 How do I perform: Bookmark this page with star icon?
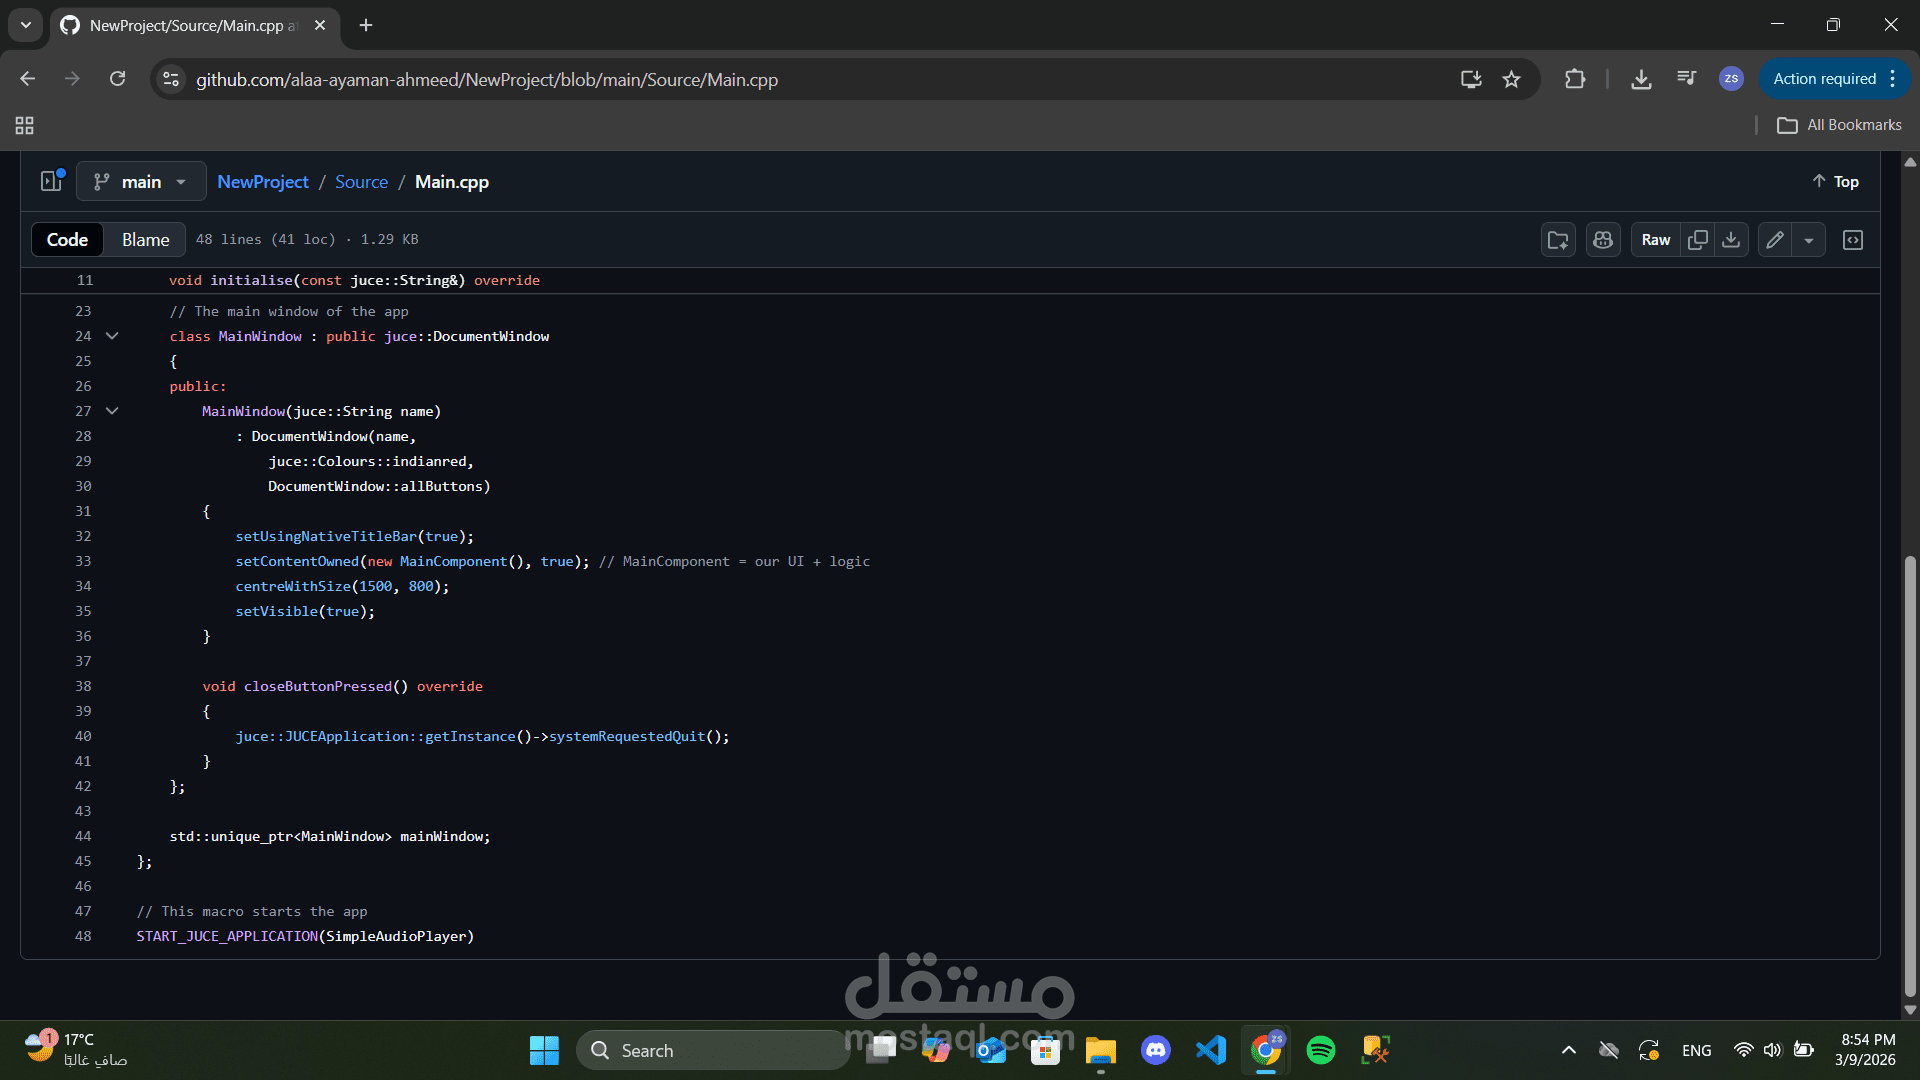[x=1511, y=79]
